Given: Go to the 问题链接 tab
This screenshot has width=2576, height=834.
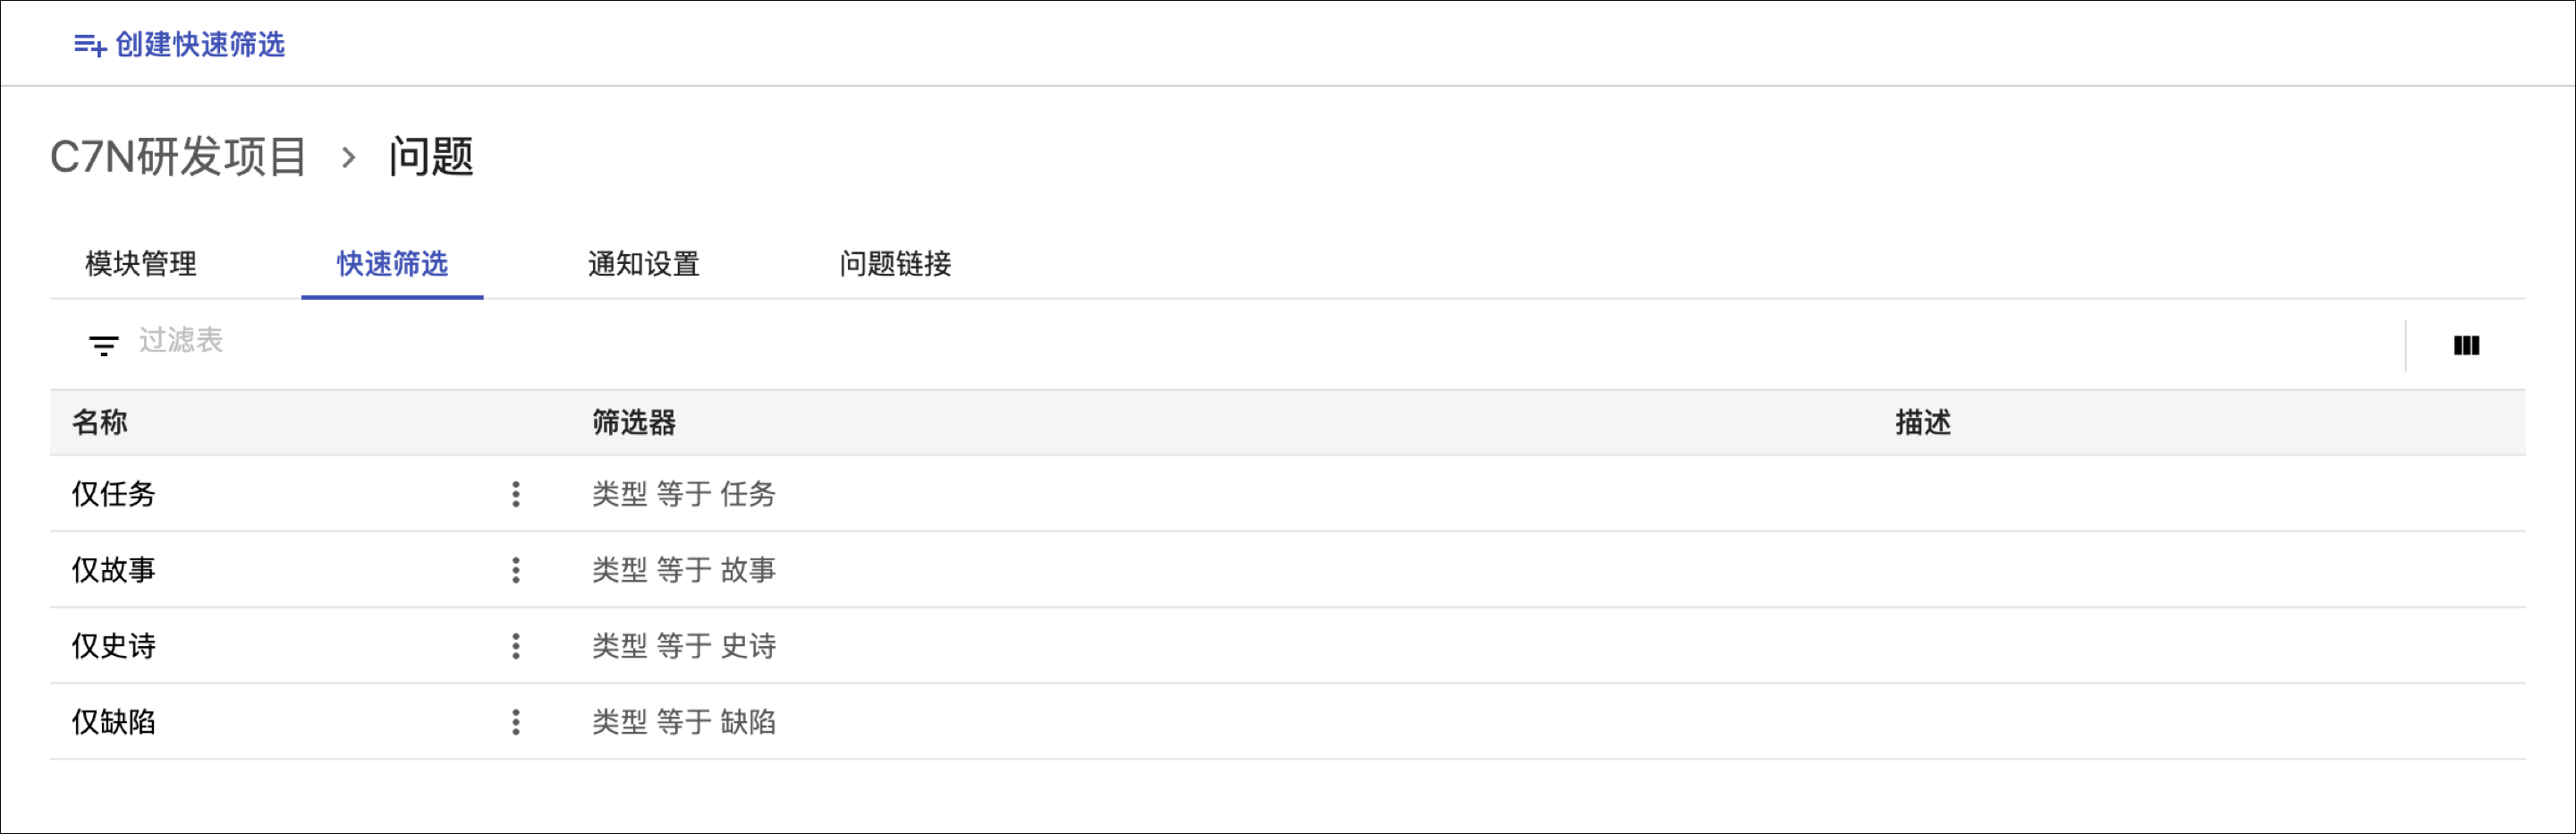Looking at the screenshot, I should tap(895, 264).
